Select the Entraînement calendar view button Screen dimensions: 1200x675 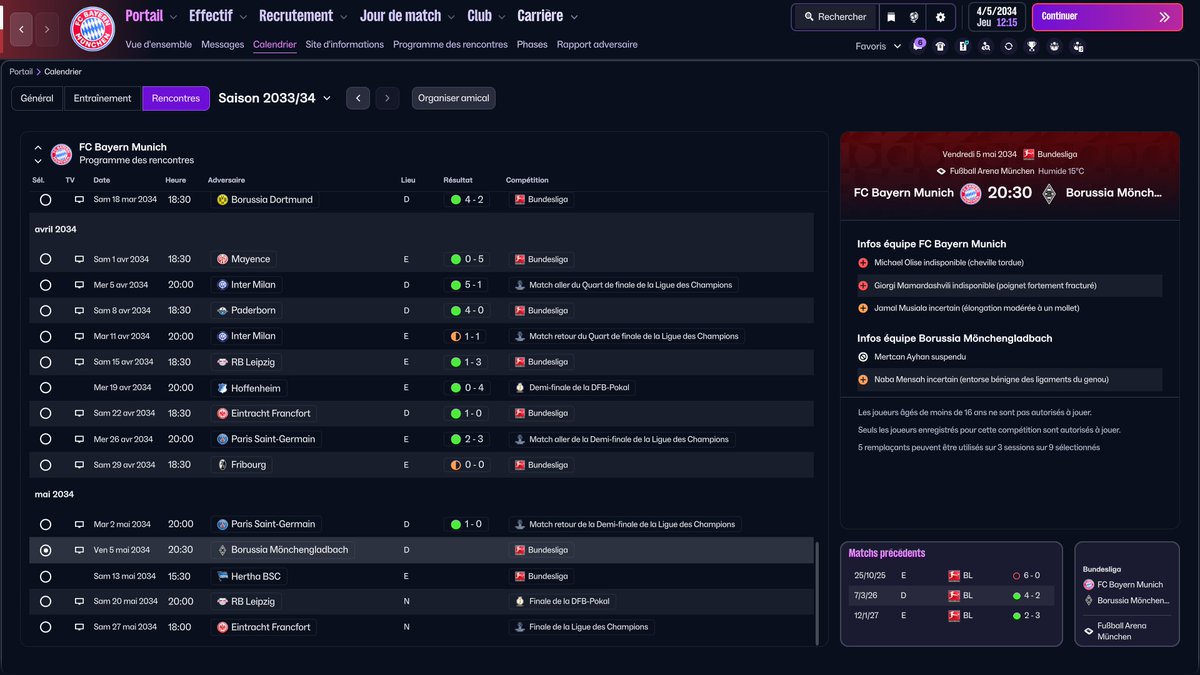(103, 98)
